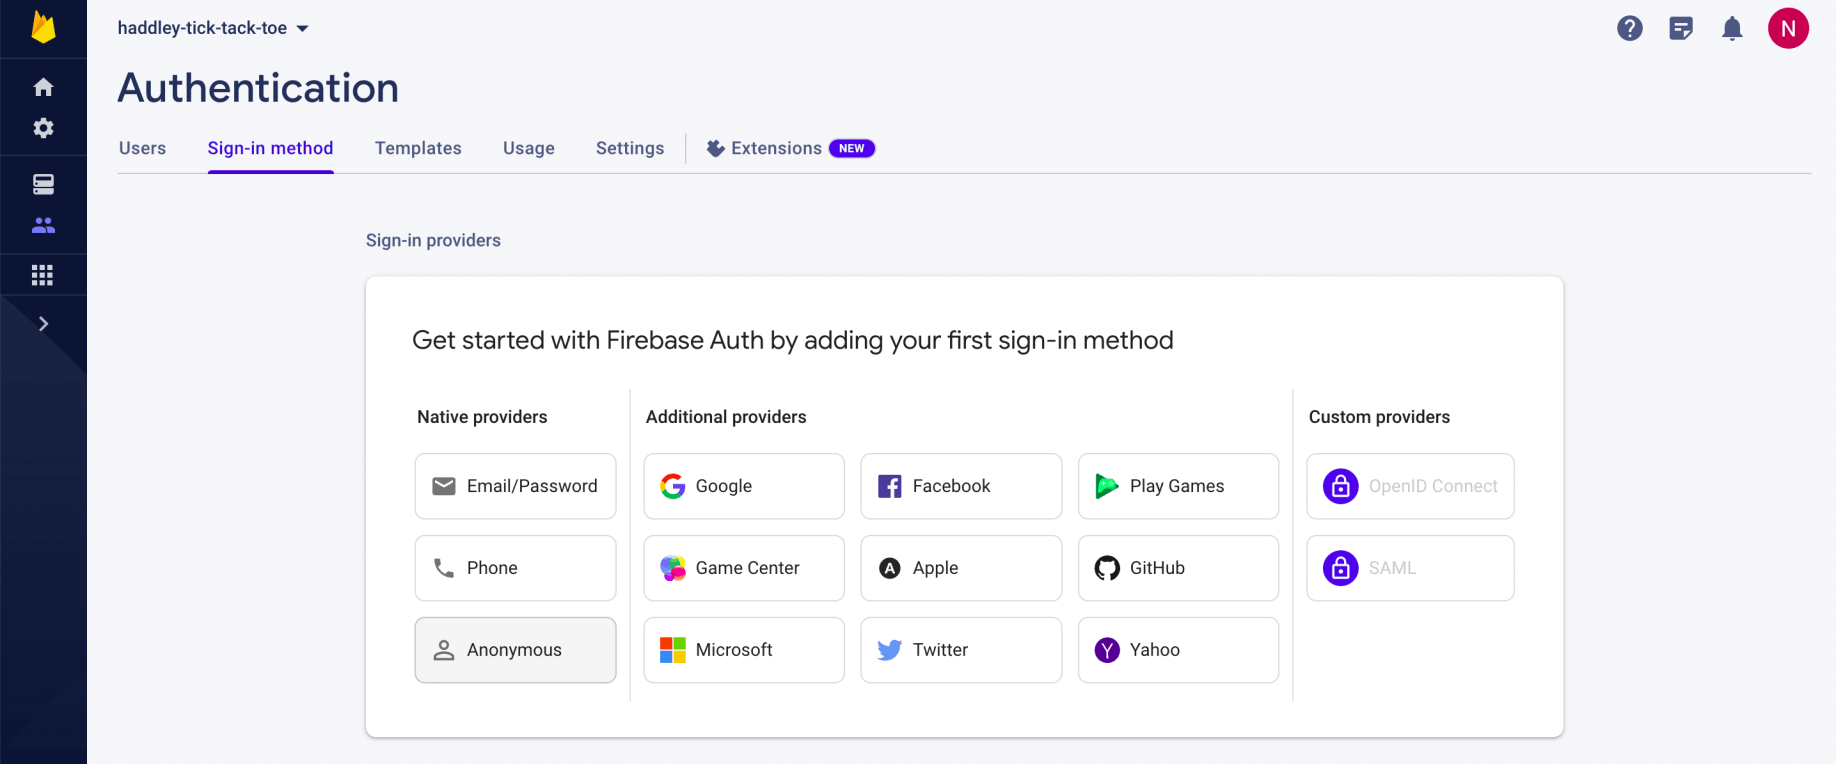The width and height of the screenshot is (1836, 764).
Task: Open project settings gear icon
Action: 43,128
